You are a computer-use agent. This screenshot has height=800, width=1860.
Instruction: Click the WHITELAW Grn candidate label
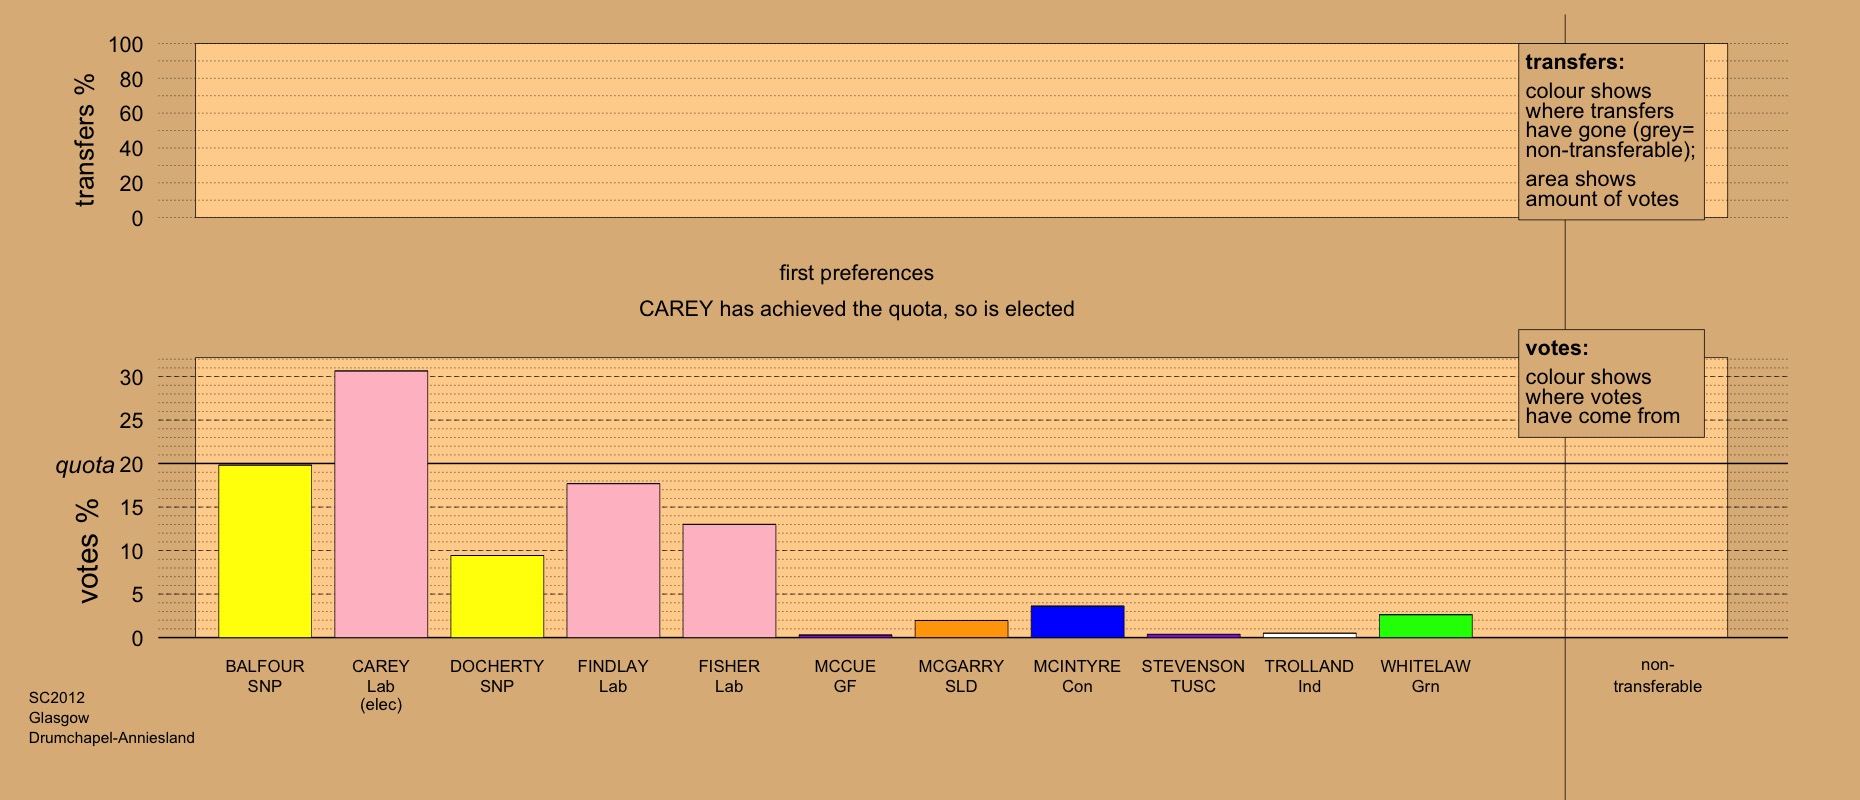(1425, 676)
